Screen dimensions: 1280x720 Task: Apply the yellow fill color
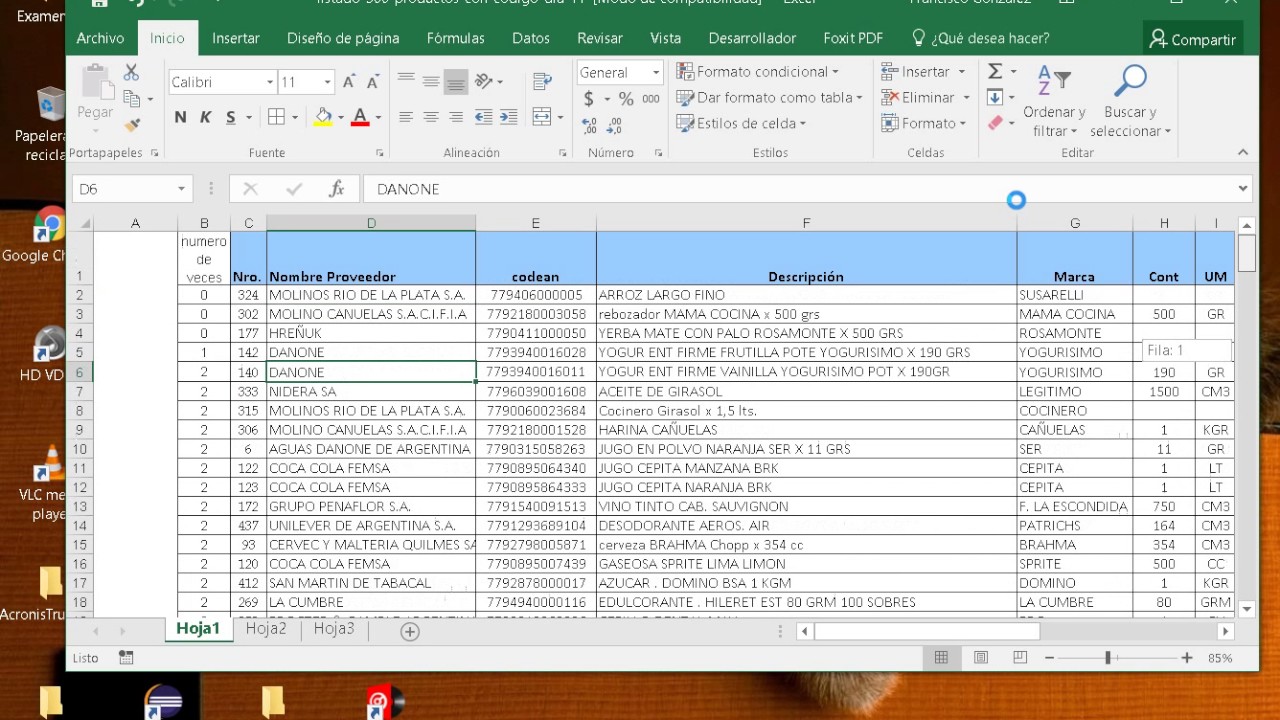coord(323,117)
